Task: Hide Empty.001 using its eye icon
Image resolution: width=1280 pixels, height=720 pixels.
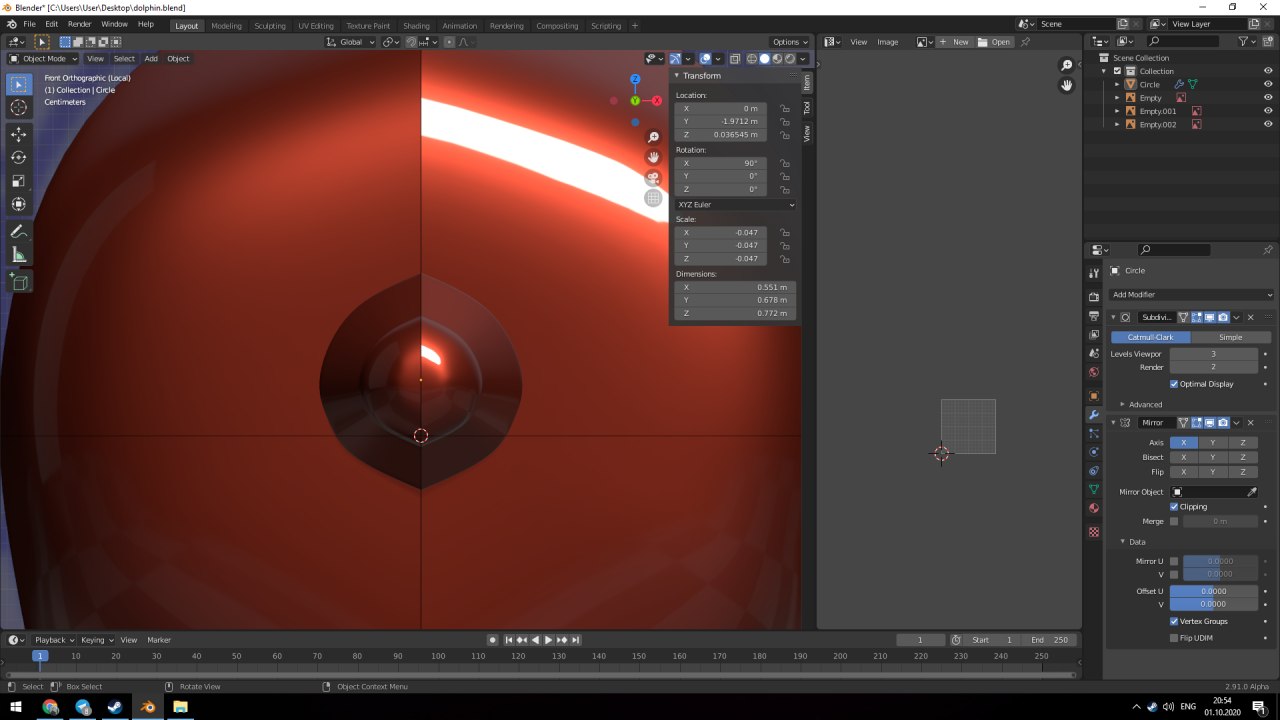Action: point(1268,111)
